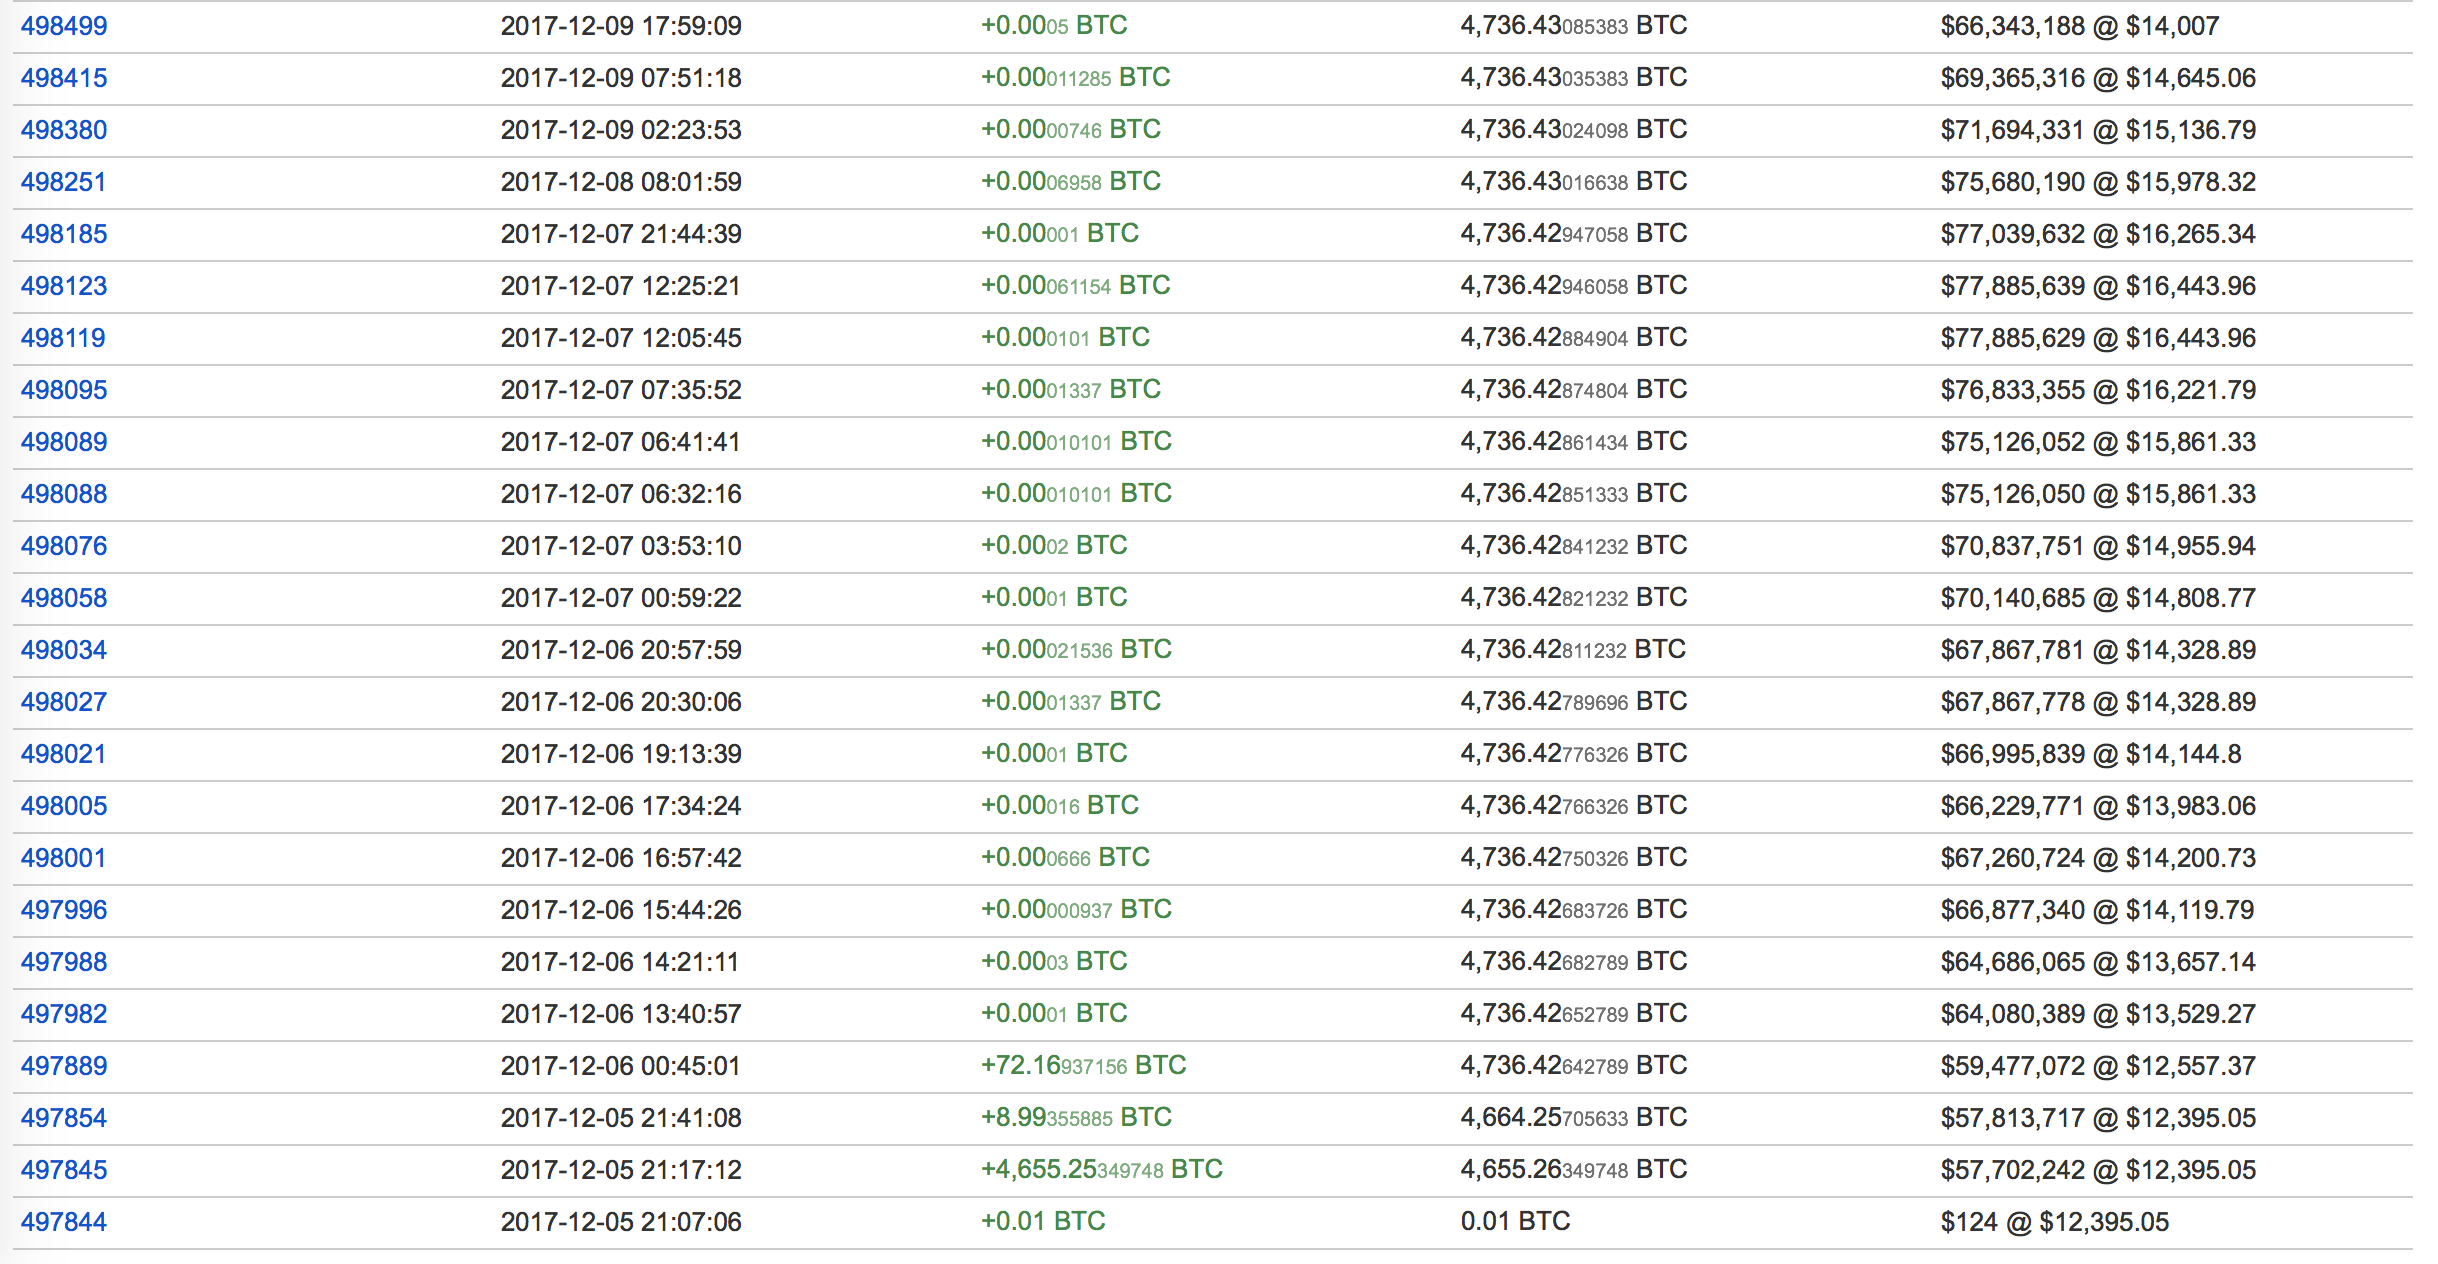Open block 498034 link

[x=64, y=650]
